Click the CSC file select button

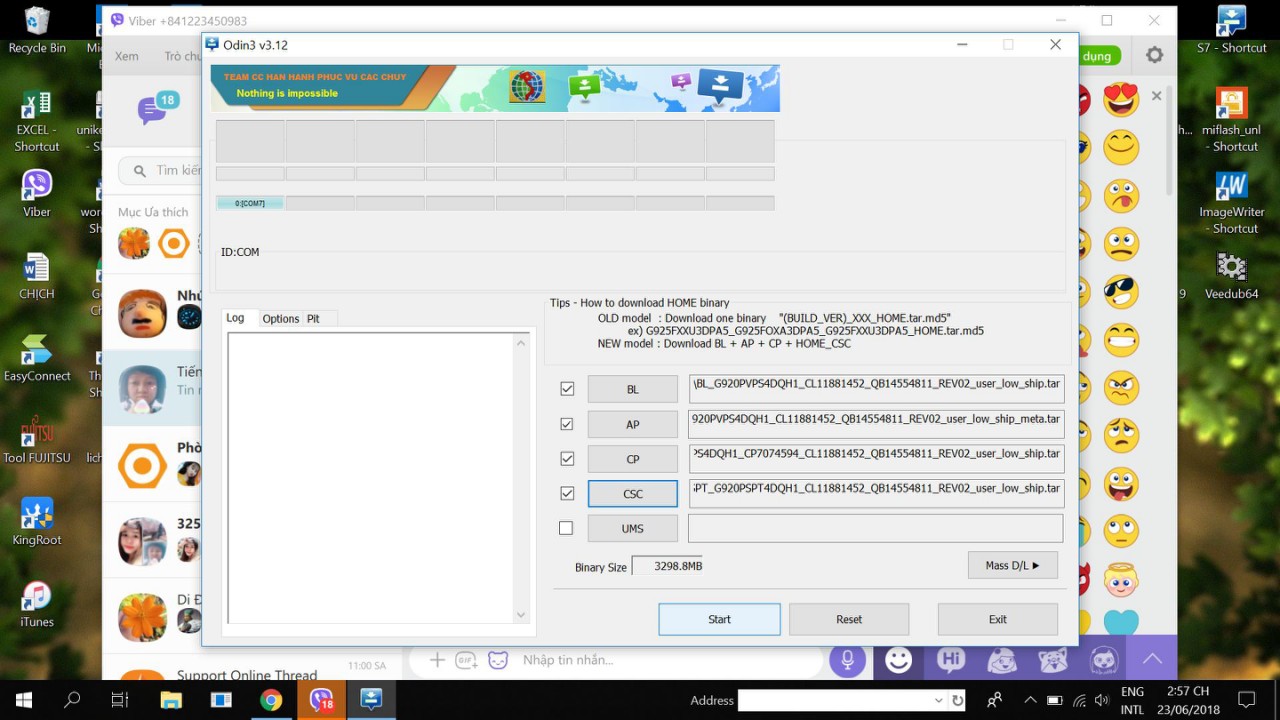[x=633, y=493]
